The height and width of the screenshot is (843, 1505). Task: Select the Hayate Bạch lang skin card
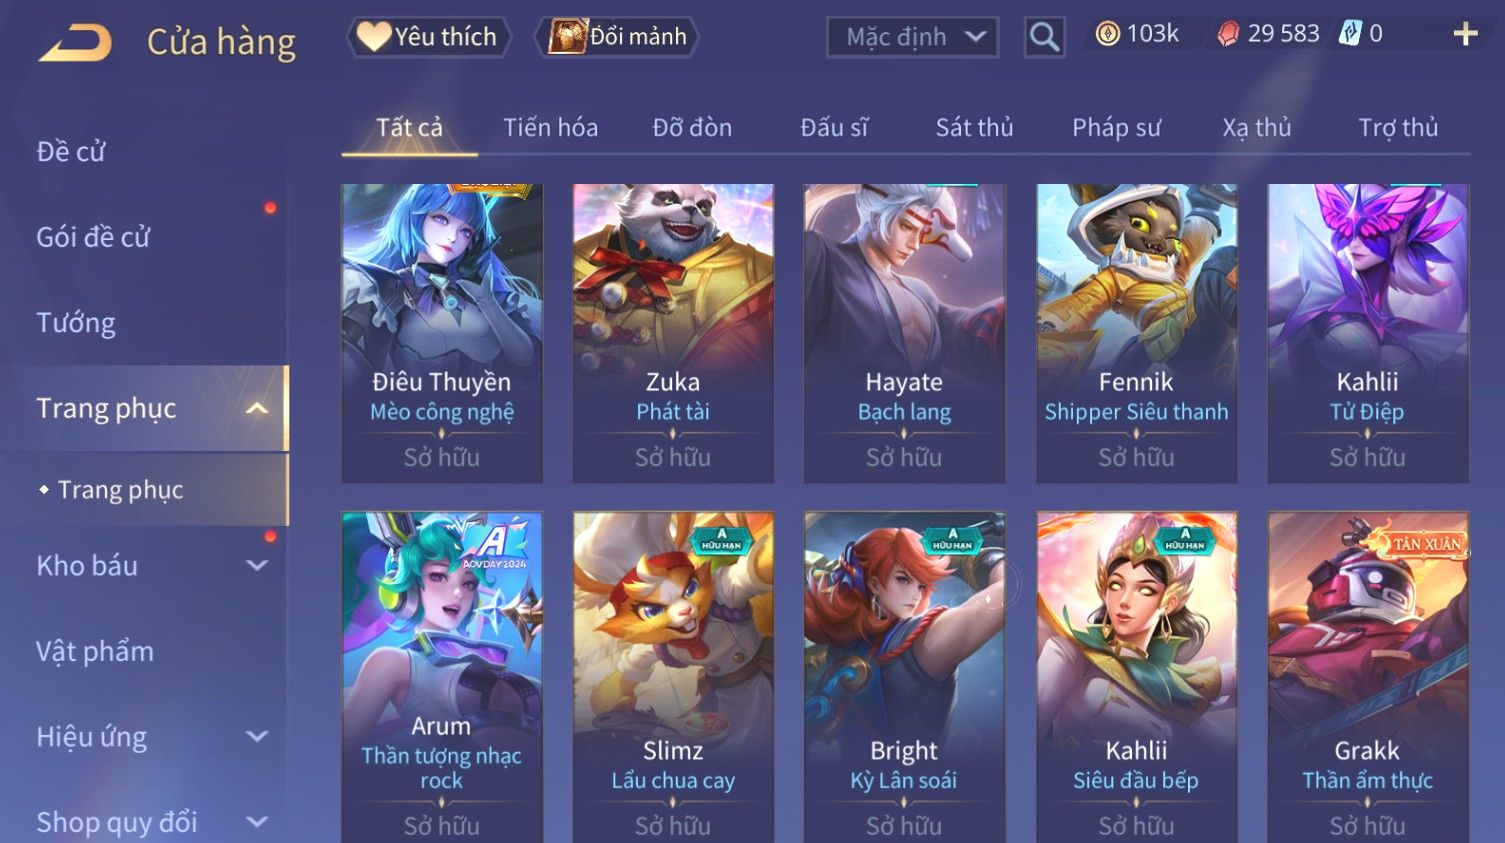point(904,333)
